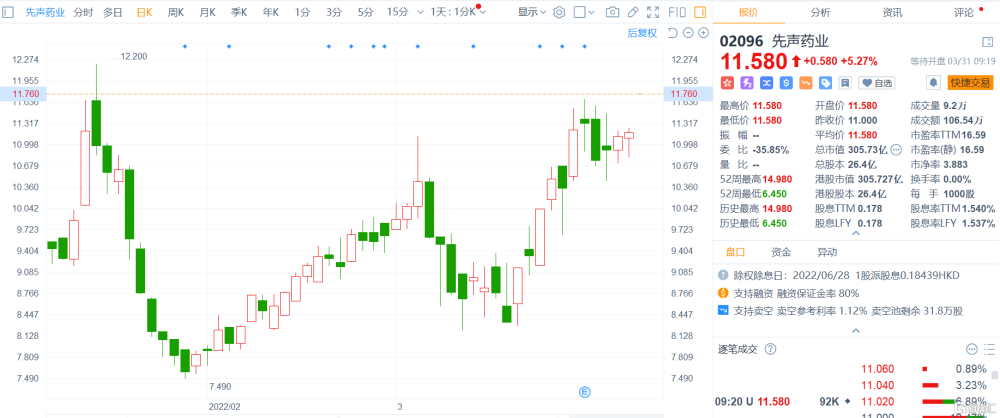This screenshot has width=1000, height=418.
Task: Zoom out chart with minus icon
Action: (x=688, y=33)
